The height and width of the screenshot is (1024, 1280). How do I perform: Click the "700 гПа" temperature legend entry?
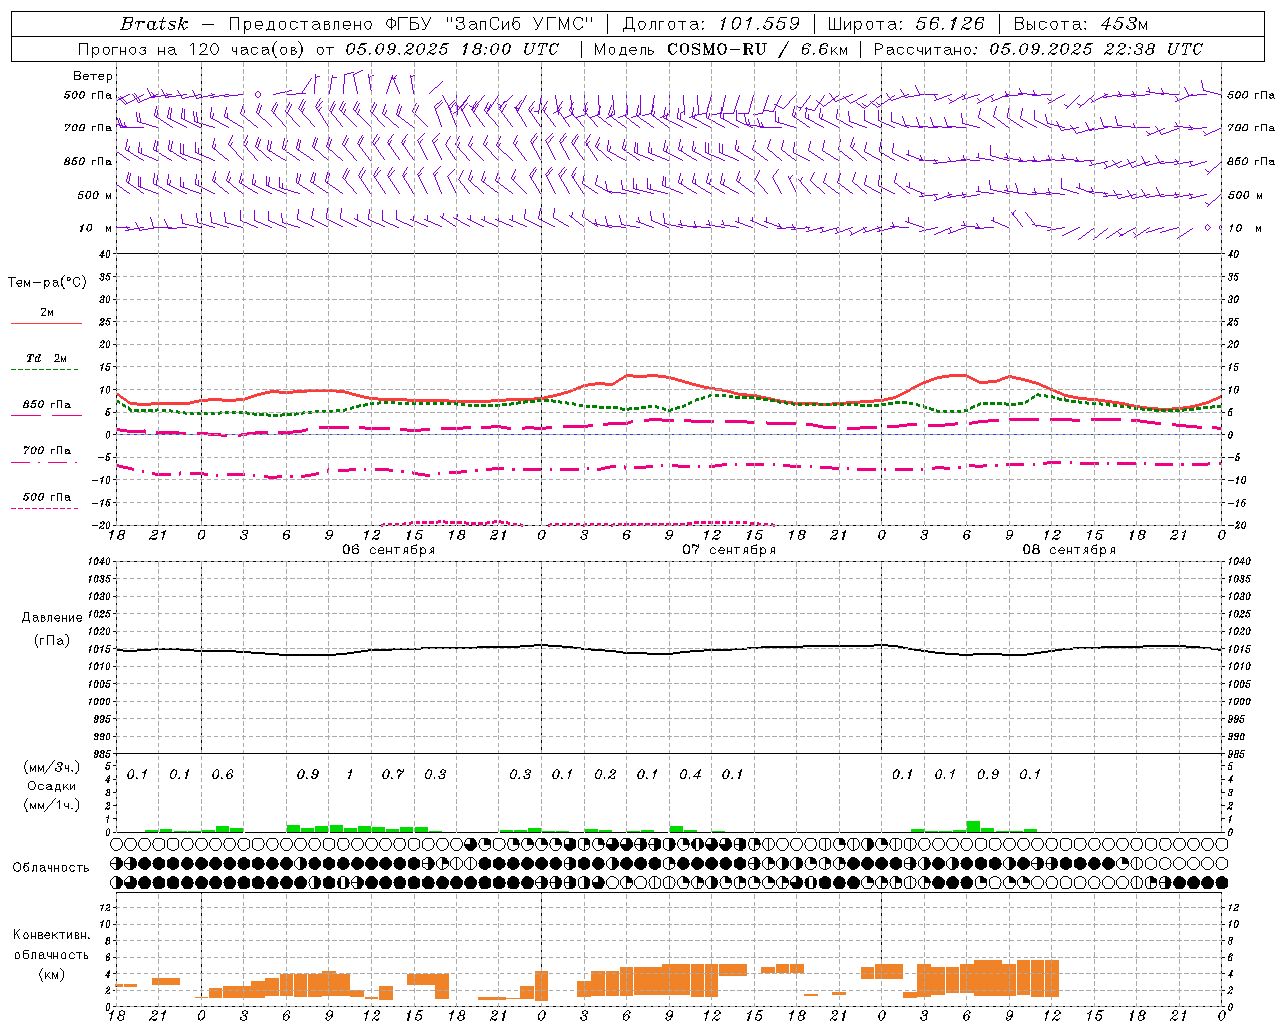[x=47, y=451]
